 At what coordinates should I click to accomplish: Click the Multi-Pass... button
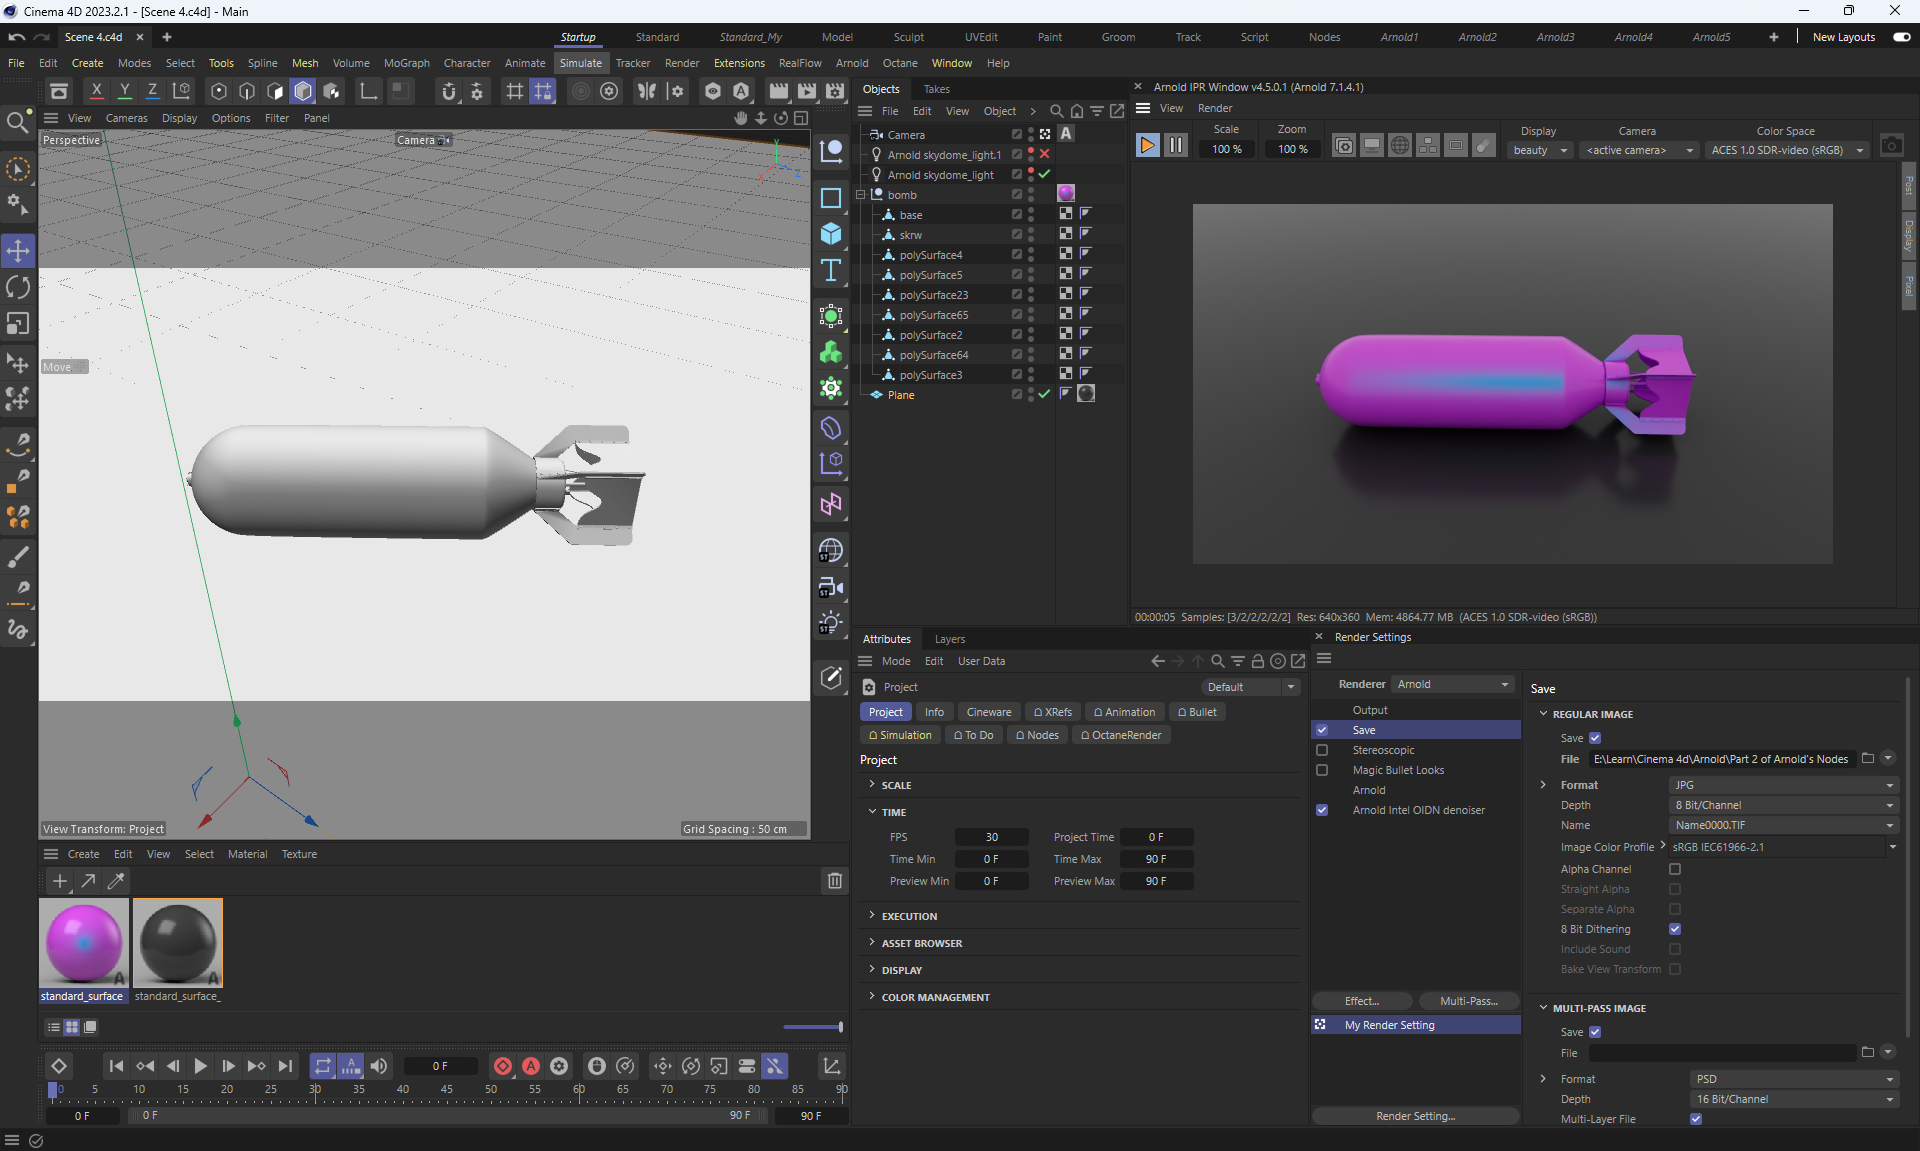[x=1468, y=1001]
